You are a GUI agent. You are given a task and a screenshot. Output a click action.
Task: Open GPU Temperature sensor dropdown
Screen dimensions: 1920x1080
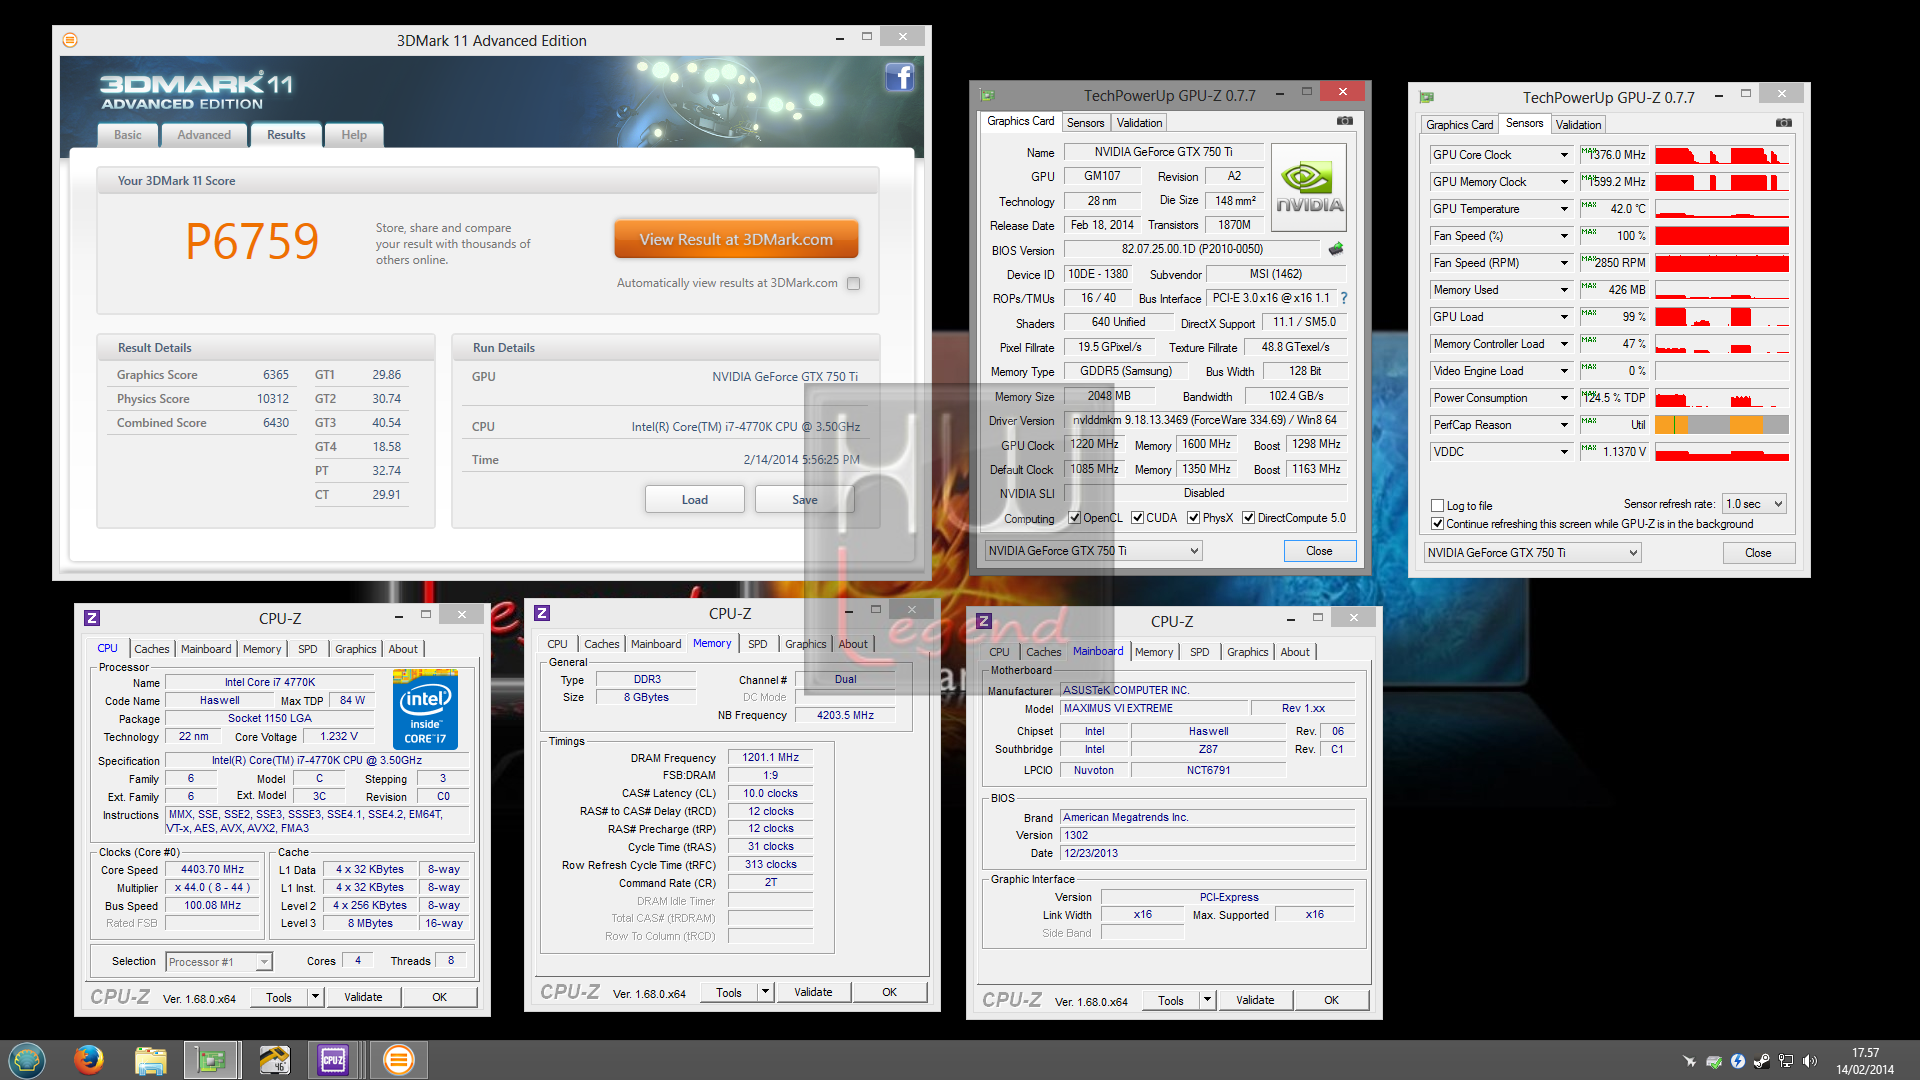(x=1564, y=209)
